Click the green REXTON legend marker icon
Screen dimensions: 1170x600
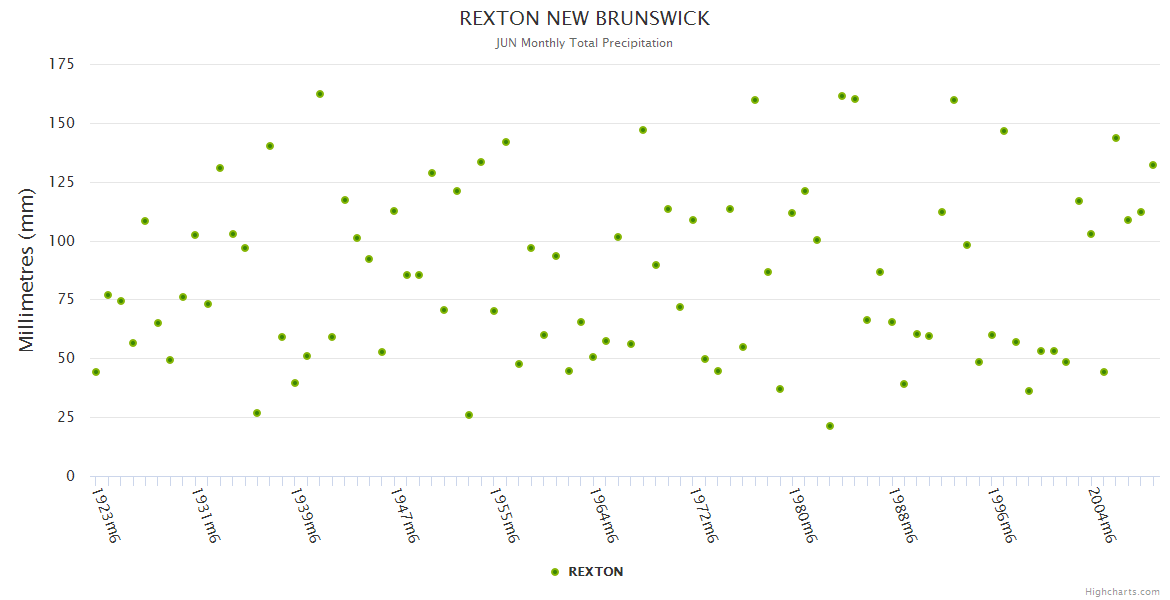pos(555,572)
